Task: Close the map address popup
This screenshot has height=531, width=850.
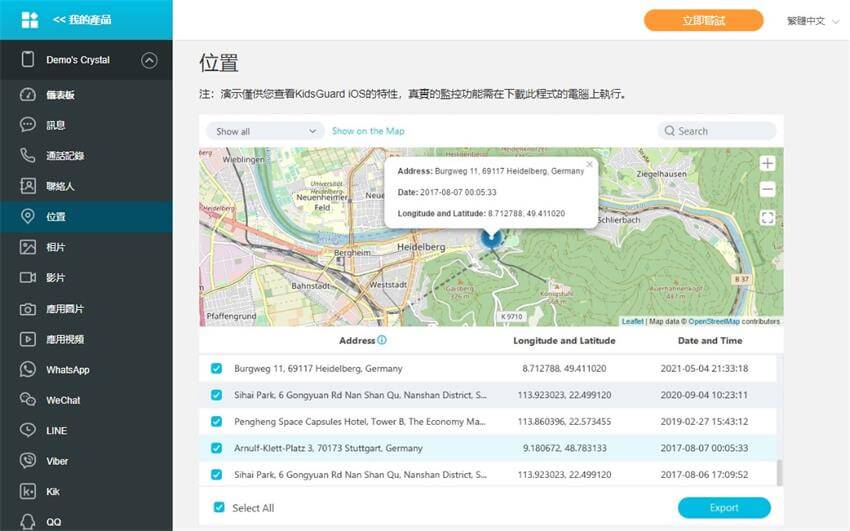Action: pyautogui.click(x=590, y=164)
